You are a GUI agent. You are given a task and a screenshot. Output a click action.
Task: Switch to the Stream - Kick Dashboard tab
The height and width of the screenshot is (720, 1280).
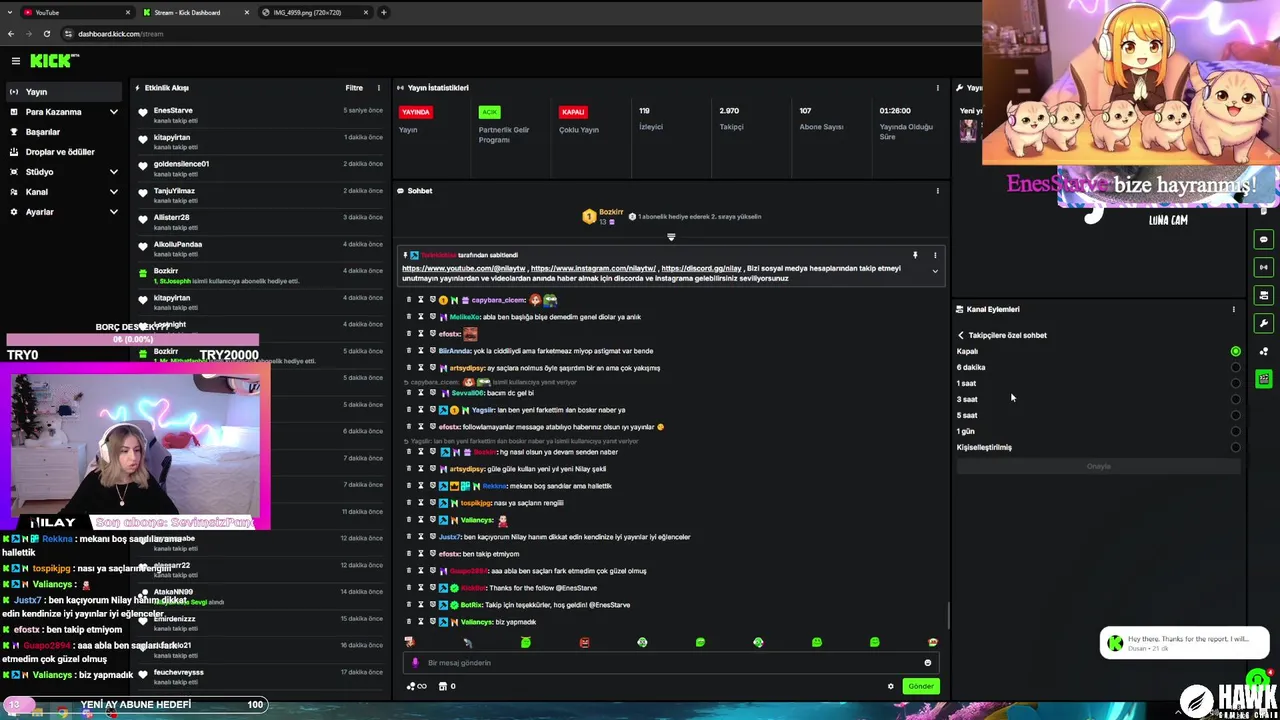click(196, 13)
